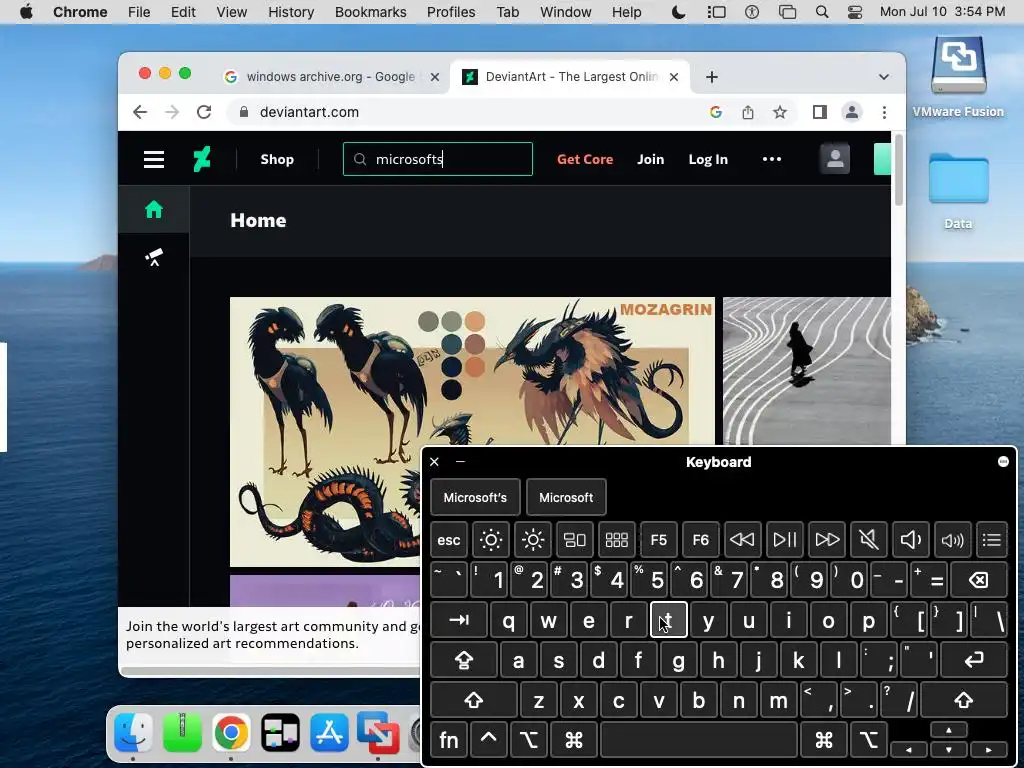Open the Profiles menu
This screenshot has height=768, width=1024.
point(451,12)
